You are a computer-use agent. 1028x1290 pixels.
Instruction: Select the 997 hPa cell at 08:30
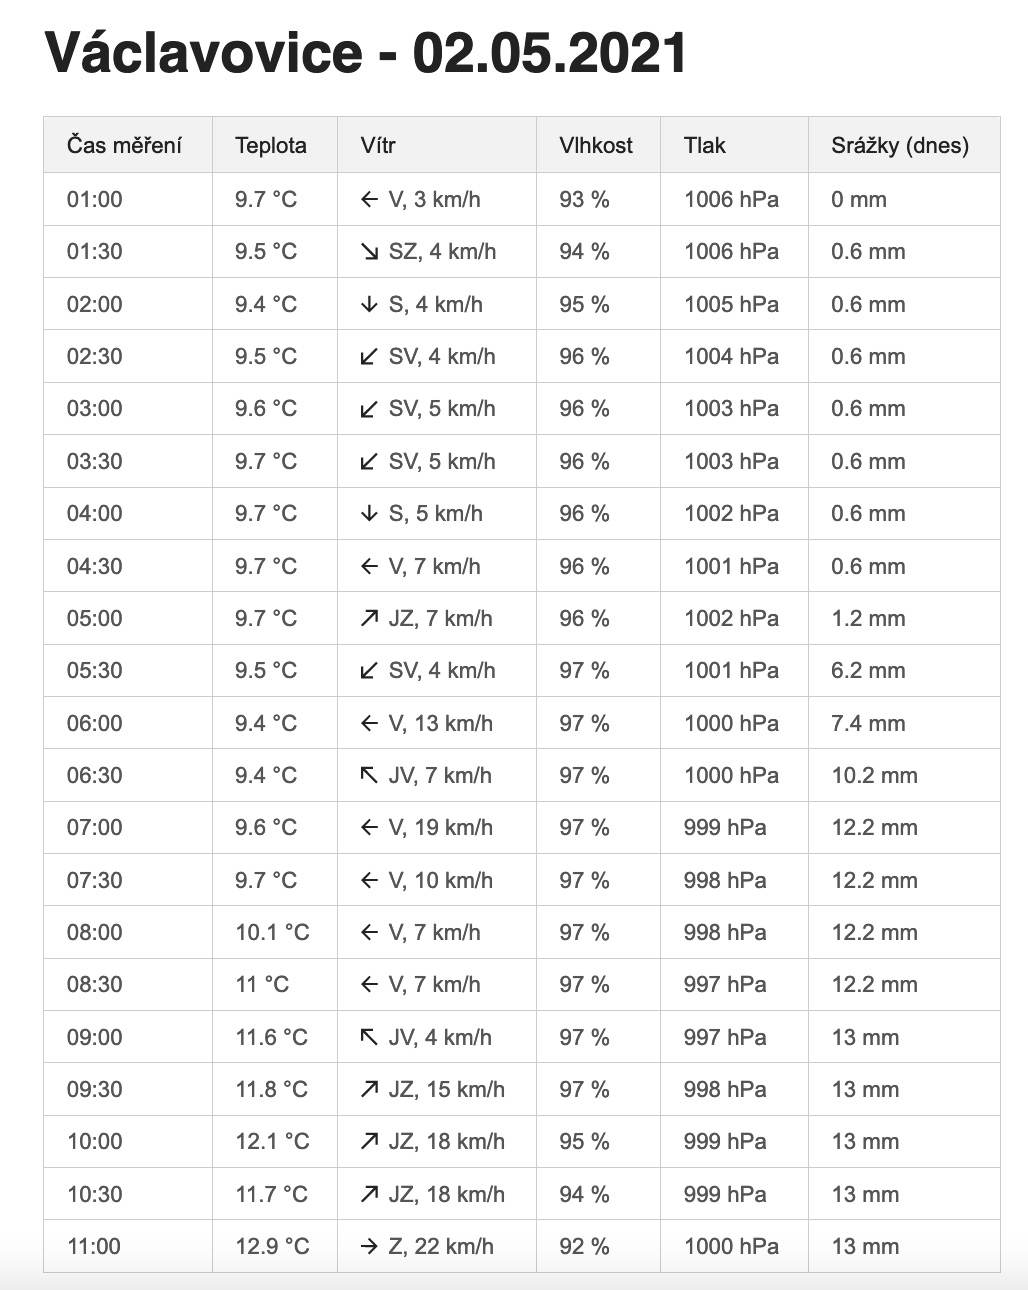pyautogui.click(x=734, y=985)
